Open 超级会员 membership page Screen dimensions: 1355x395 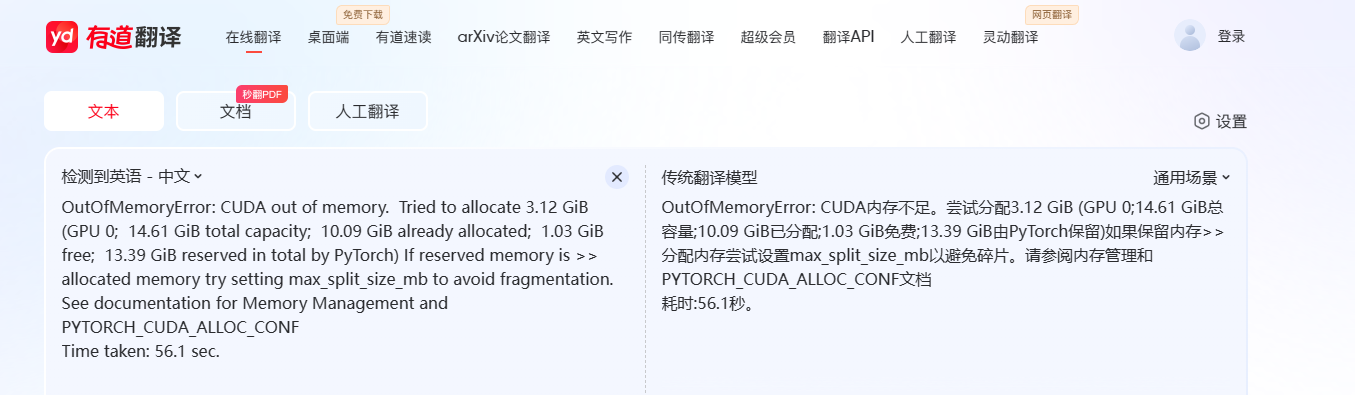pos(768,37)
